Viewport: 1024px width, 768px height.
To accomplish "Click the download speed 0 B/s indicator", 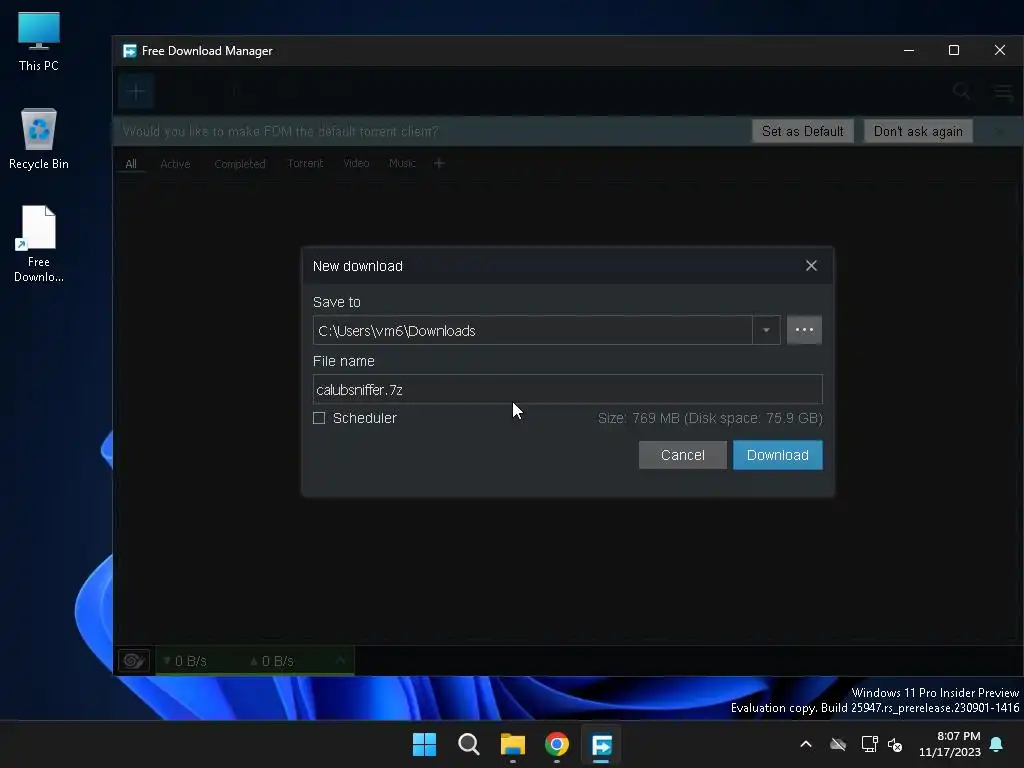I will click(x=184, y=661).
